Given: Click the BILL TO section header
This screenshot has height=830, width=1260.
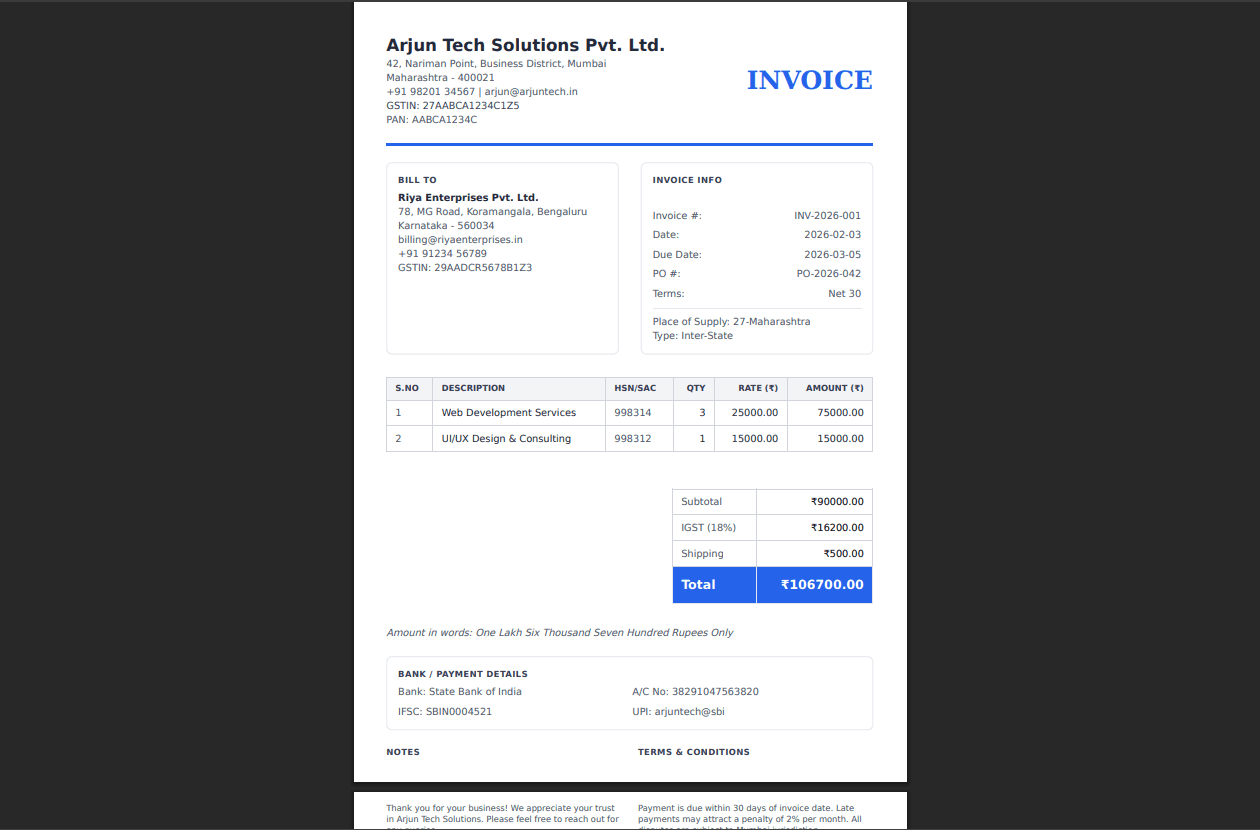Looking at the screenshot, I should click(x=417, y=180).
